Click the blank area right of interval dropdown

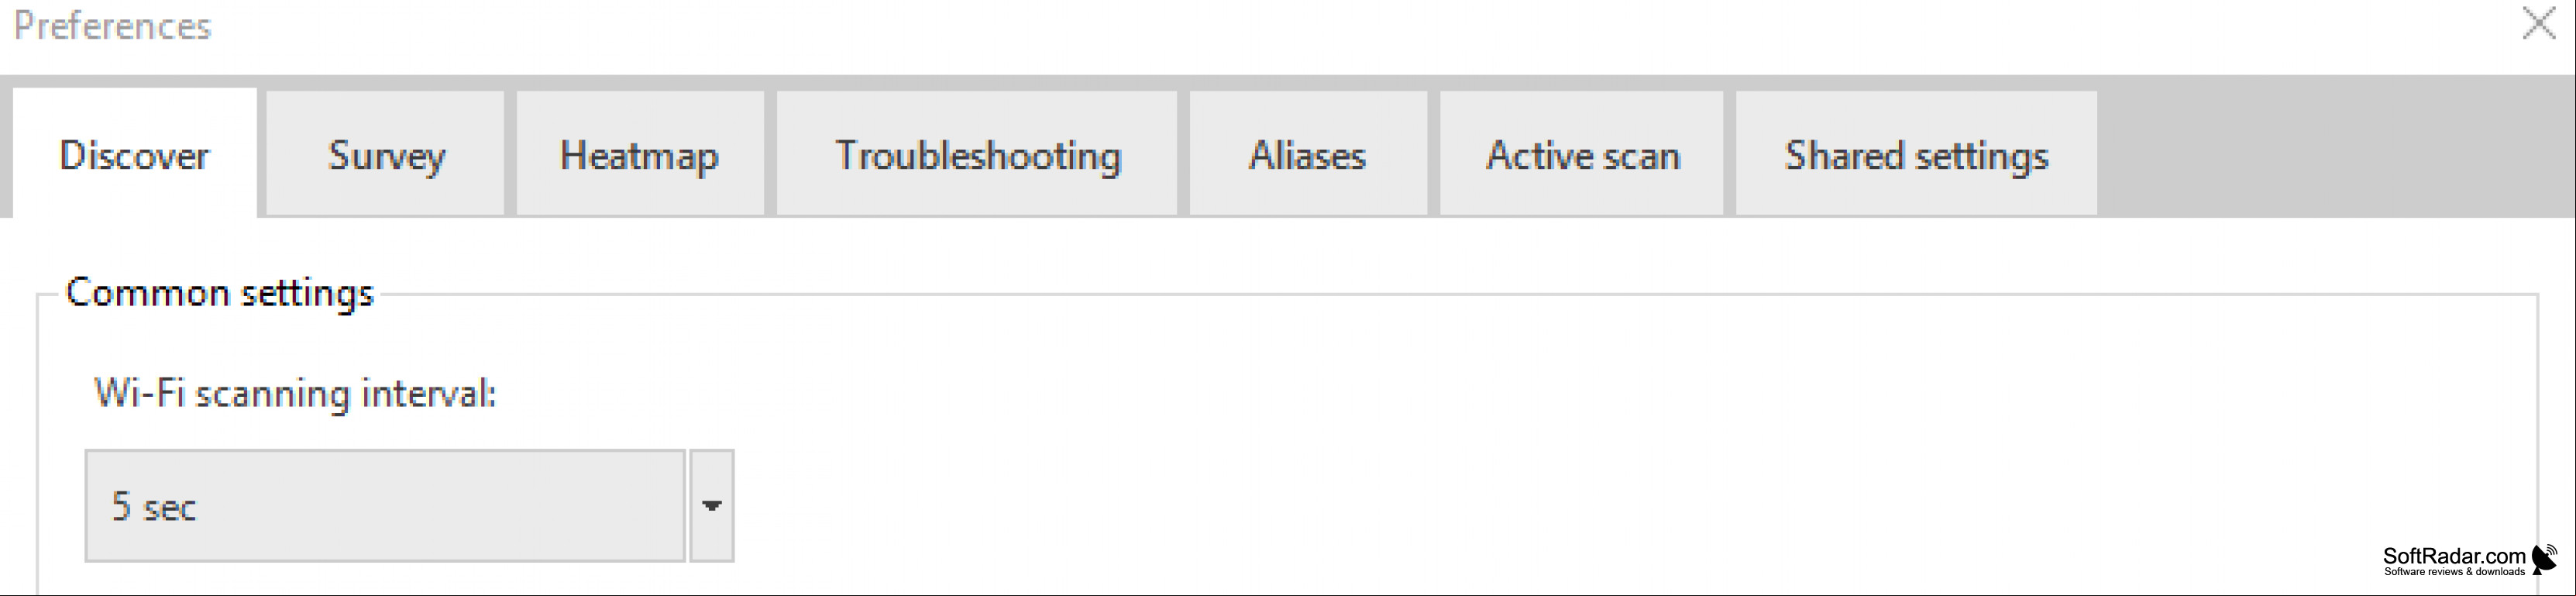coord(1600,506)
